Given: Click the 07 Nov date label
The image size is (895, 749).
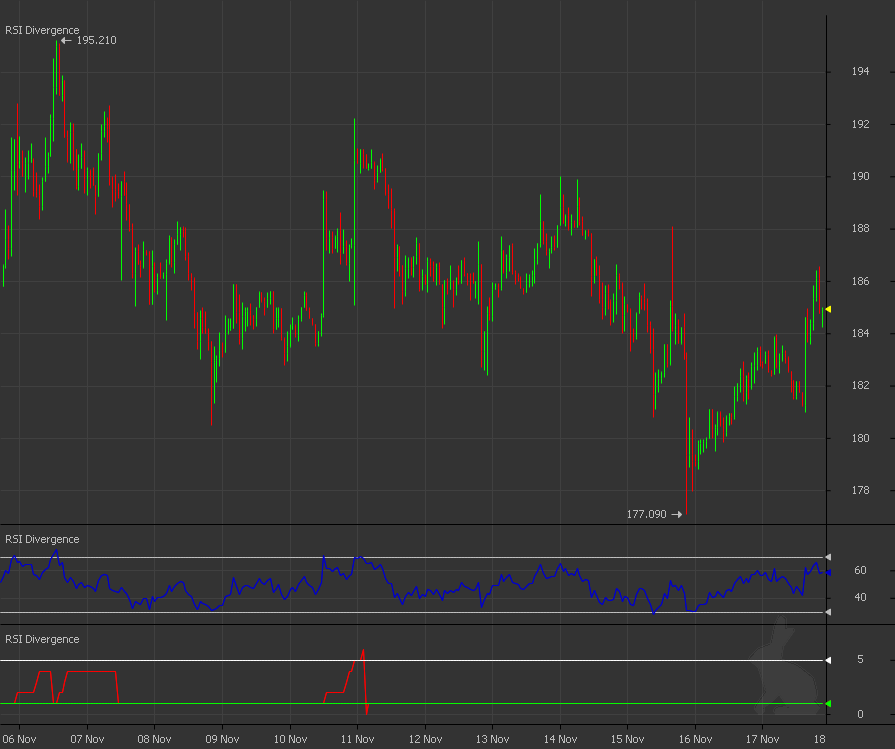Looking at the screenshot, I should click(87, 739).
